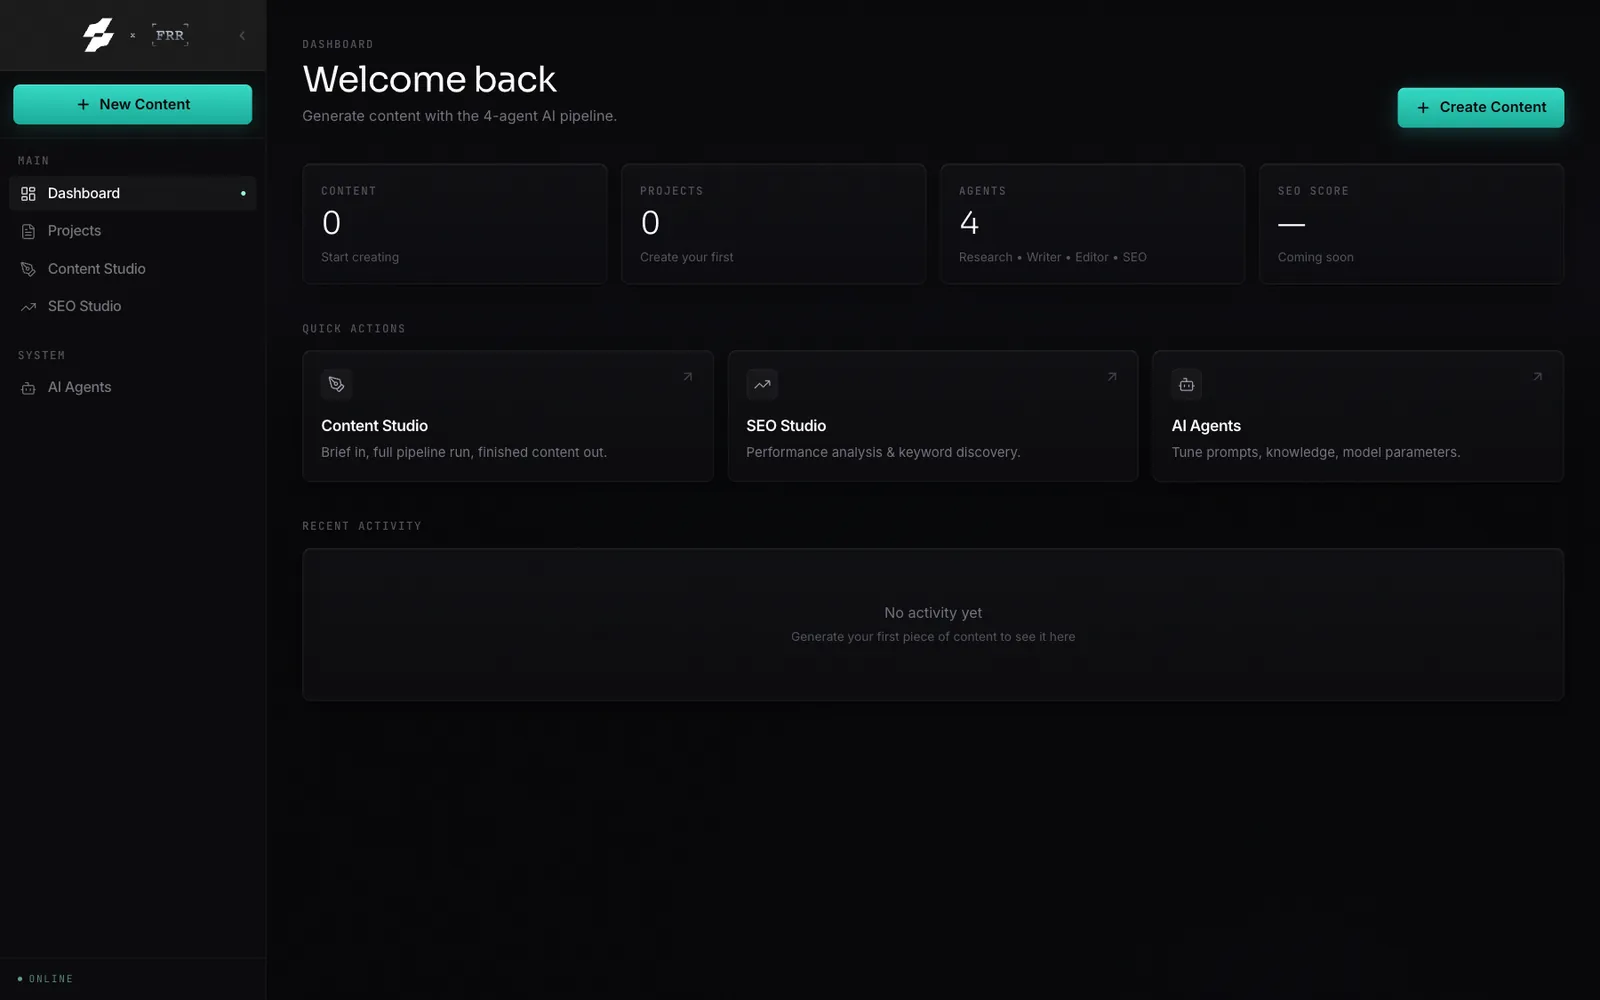Viewport: 1600px width, 1000px height.
Task: Click the Create Content button
Action: coord(1480,107)
